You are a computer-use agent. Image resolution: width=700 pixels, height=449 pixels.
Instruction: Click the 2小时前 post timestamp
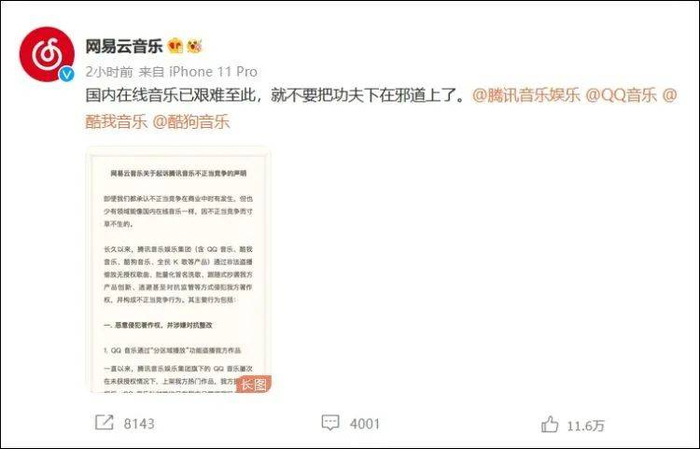pyautogui.click(x=109, y=72)
